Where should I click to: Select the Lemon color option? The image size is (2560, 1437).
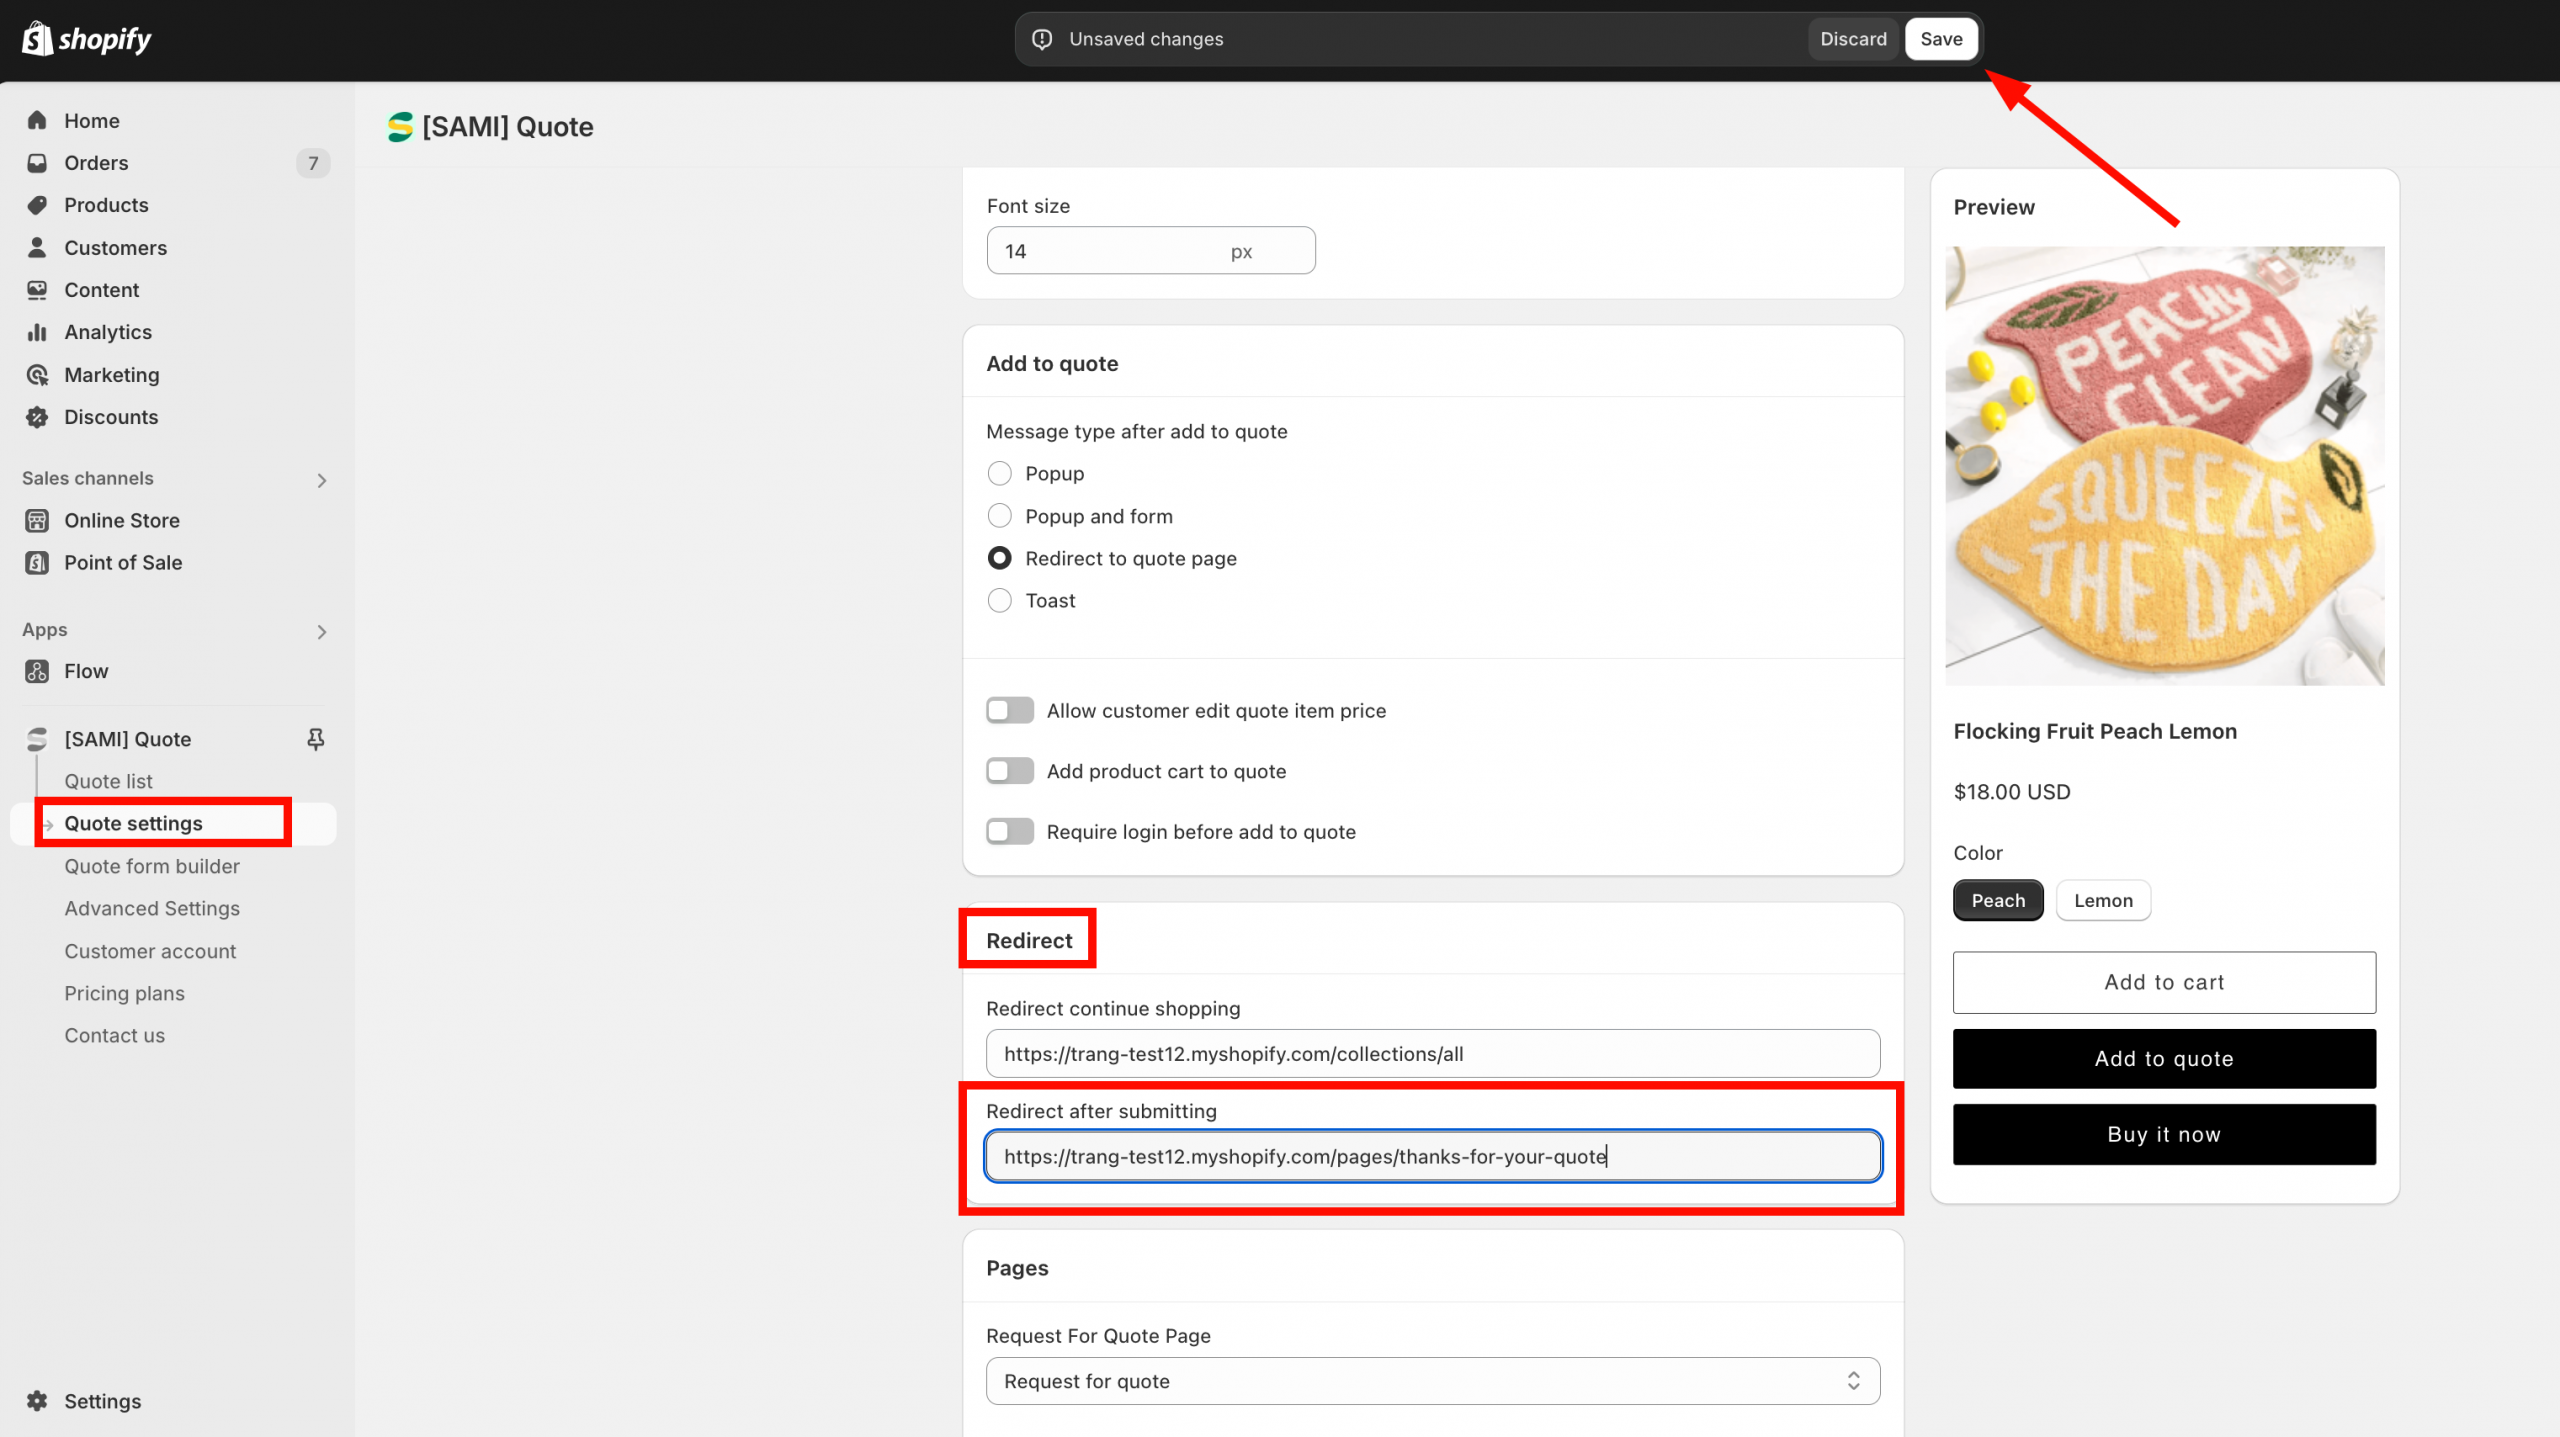coord(2103,900)
